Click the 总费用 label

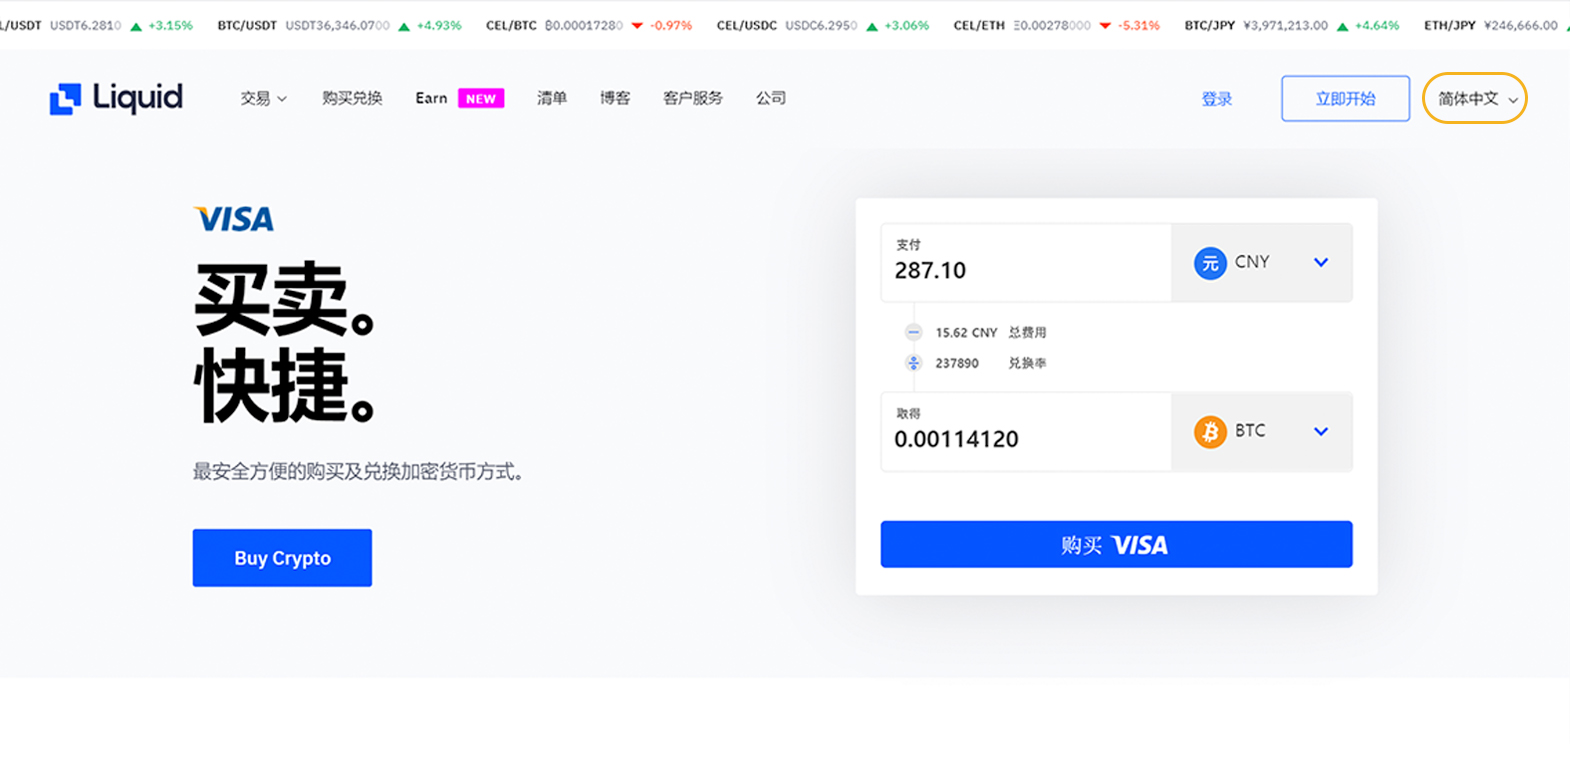tap(1027, 332)
